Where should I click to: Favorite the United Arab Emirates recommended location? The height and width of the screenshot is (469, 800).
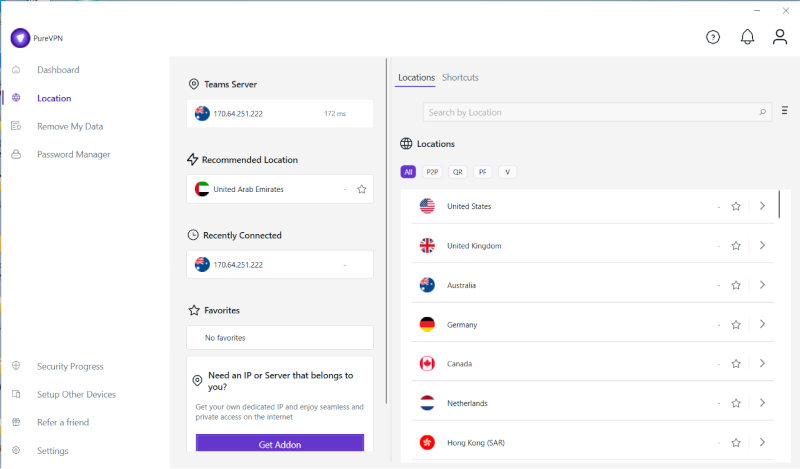(362, 189)
